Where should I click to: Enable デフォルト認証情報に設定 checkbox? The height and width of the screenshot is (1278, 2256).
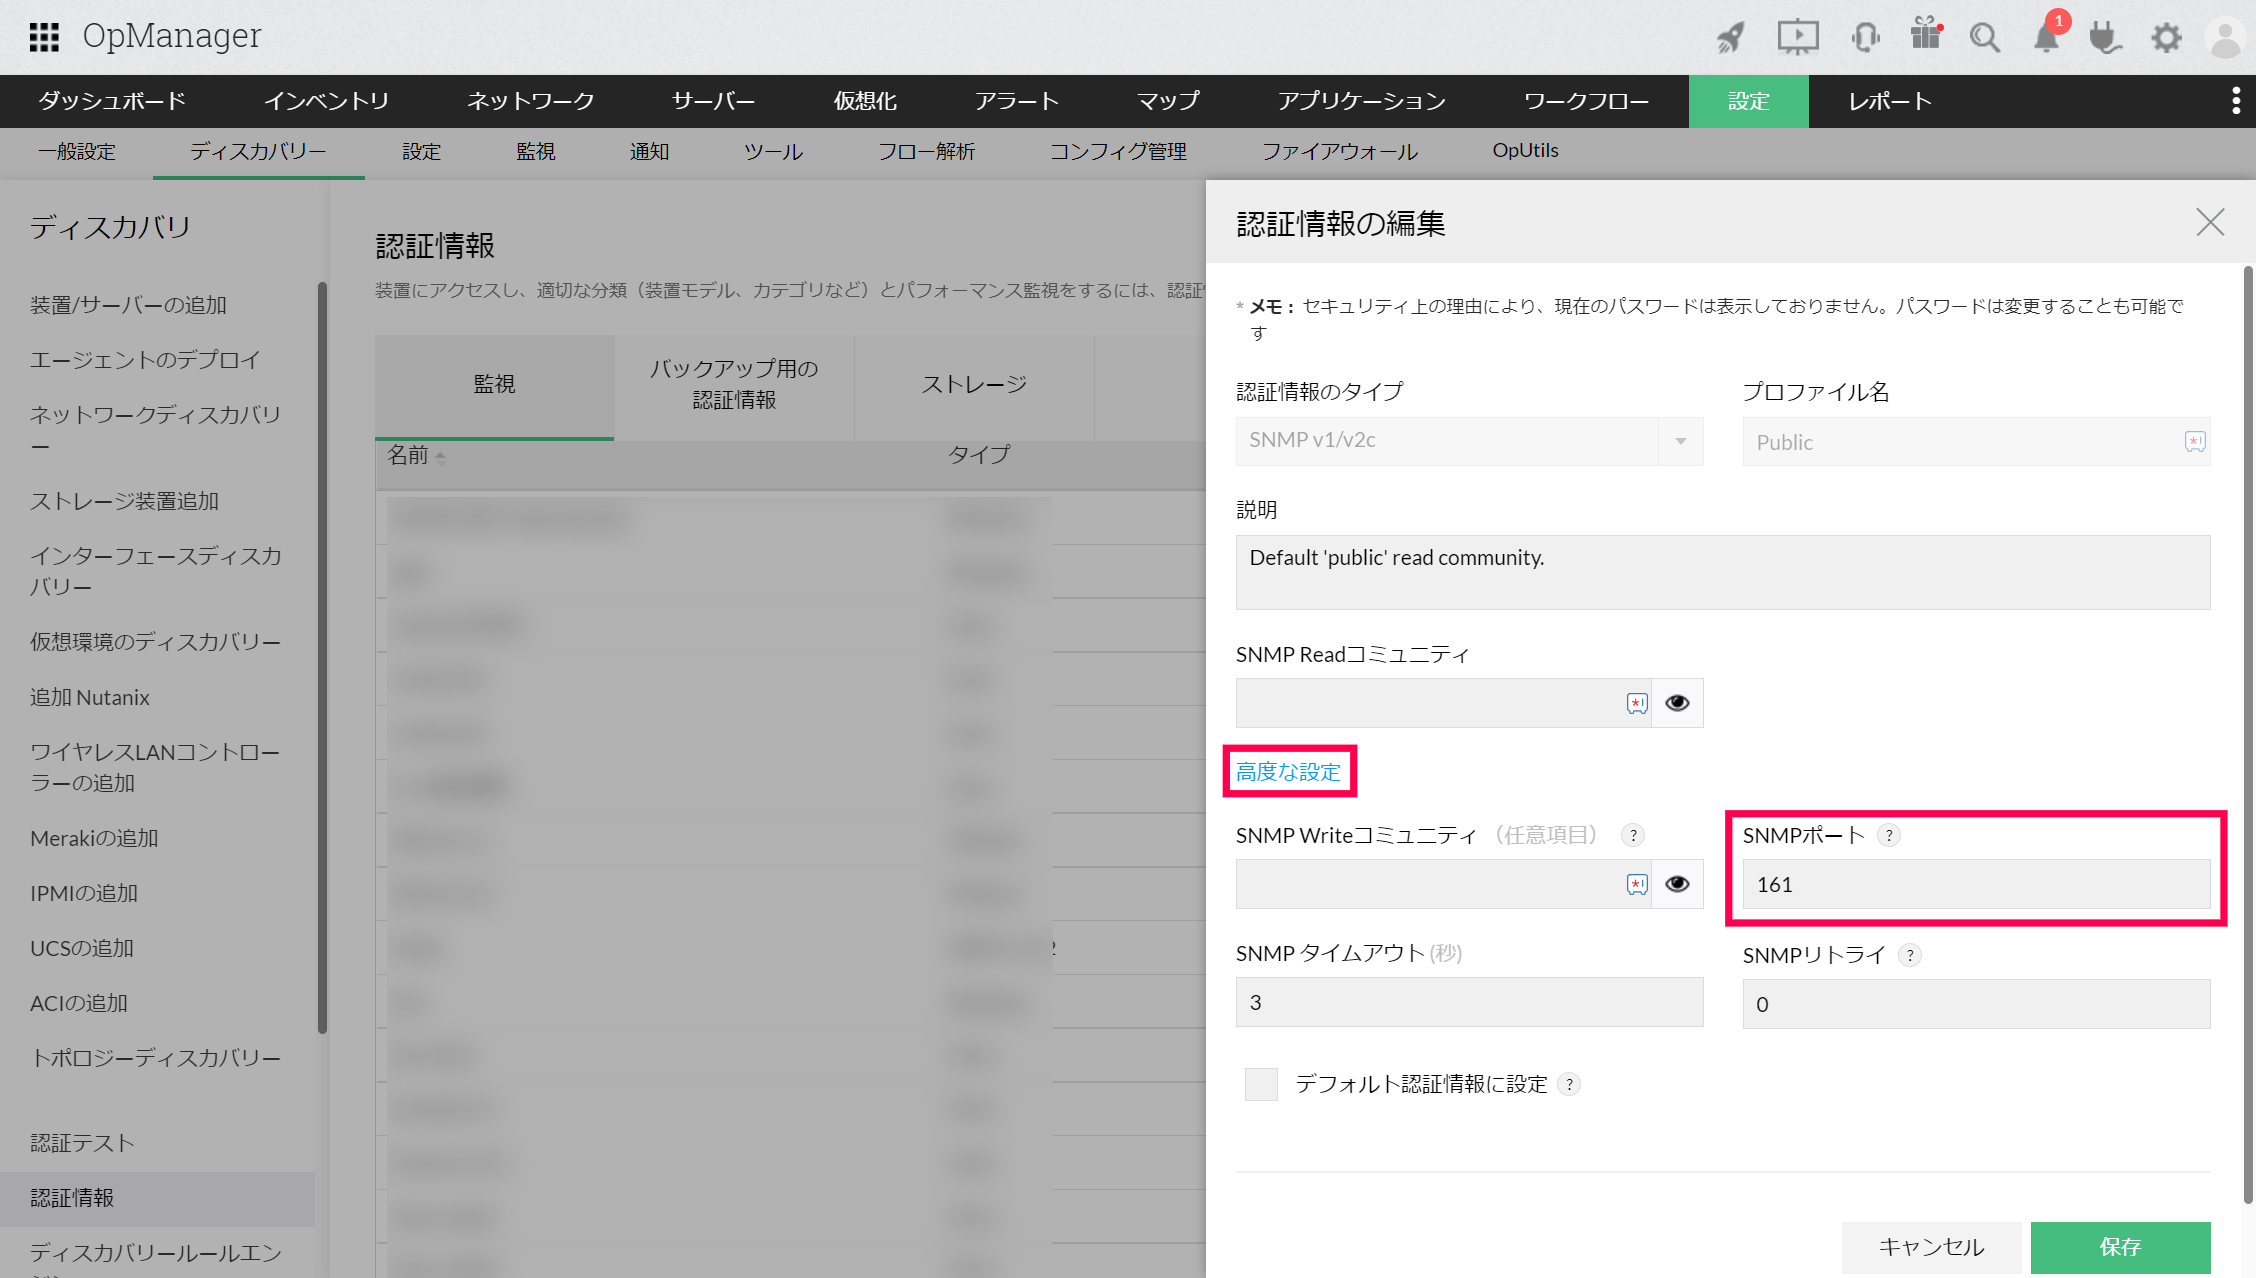[1260, 1084]
